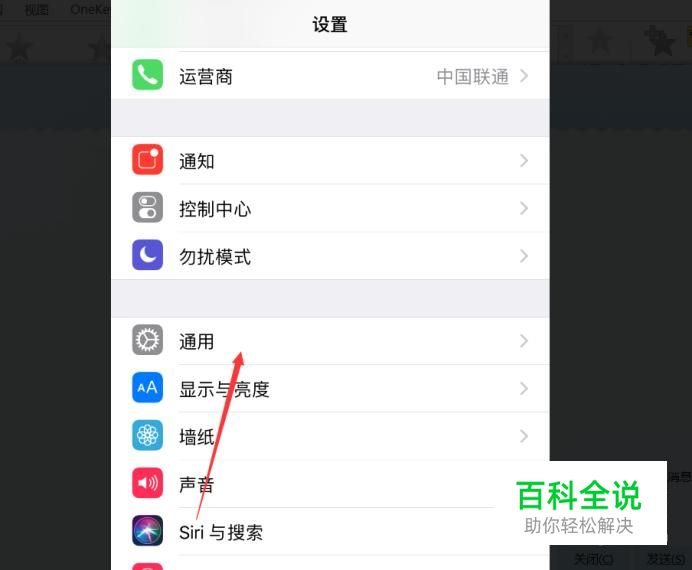The height and width of the screenshot is (570, 692).
Task: Open the 声音 sounds row label
Action: coord(196,484)
